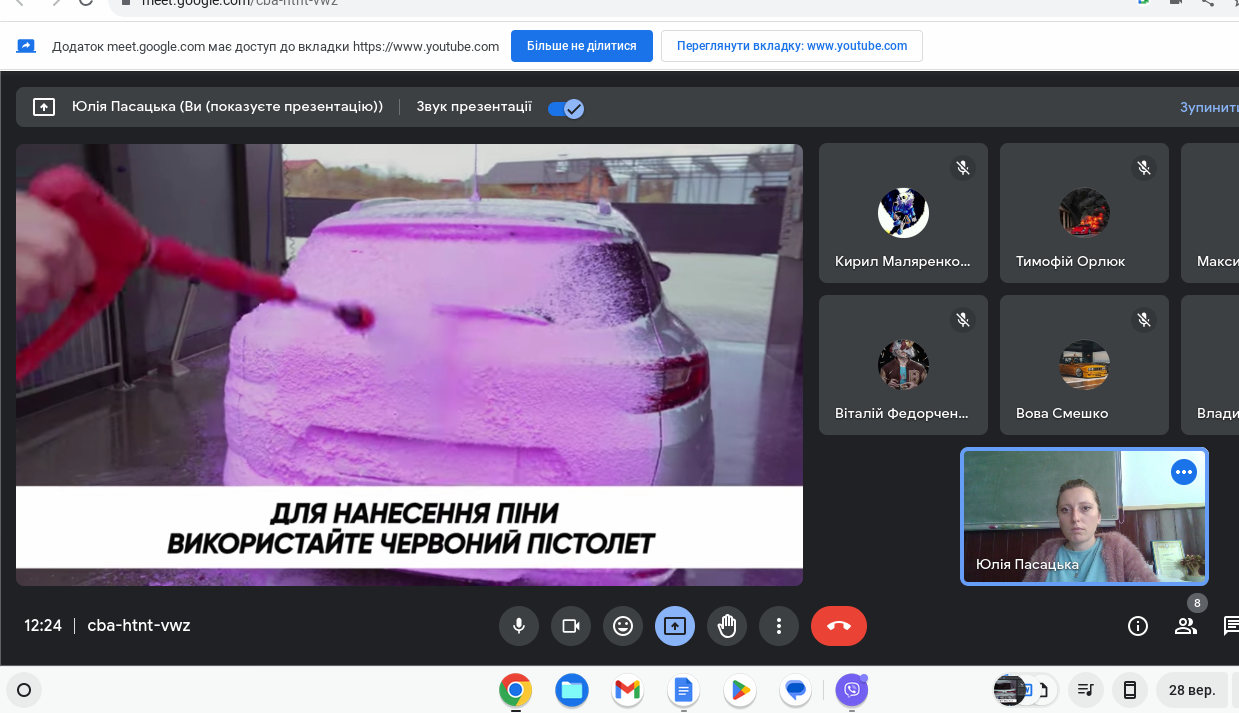Click the shared car wash presentation video
Viewport: 1239px width, 713px height.
409,365
